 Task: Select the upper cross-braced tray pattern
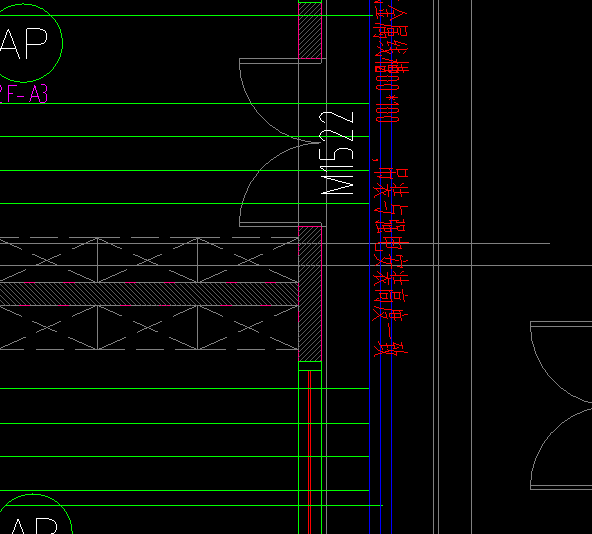coord(149,260)
